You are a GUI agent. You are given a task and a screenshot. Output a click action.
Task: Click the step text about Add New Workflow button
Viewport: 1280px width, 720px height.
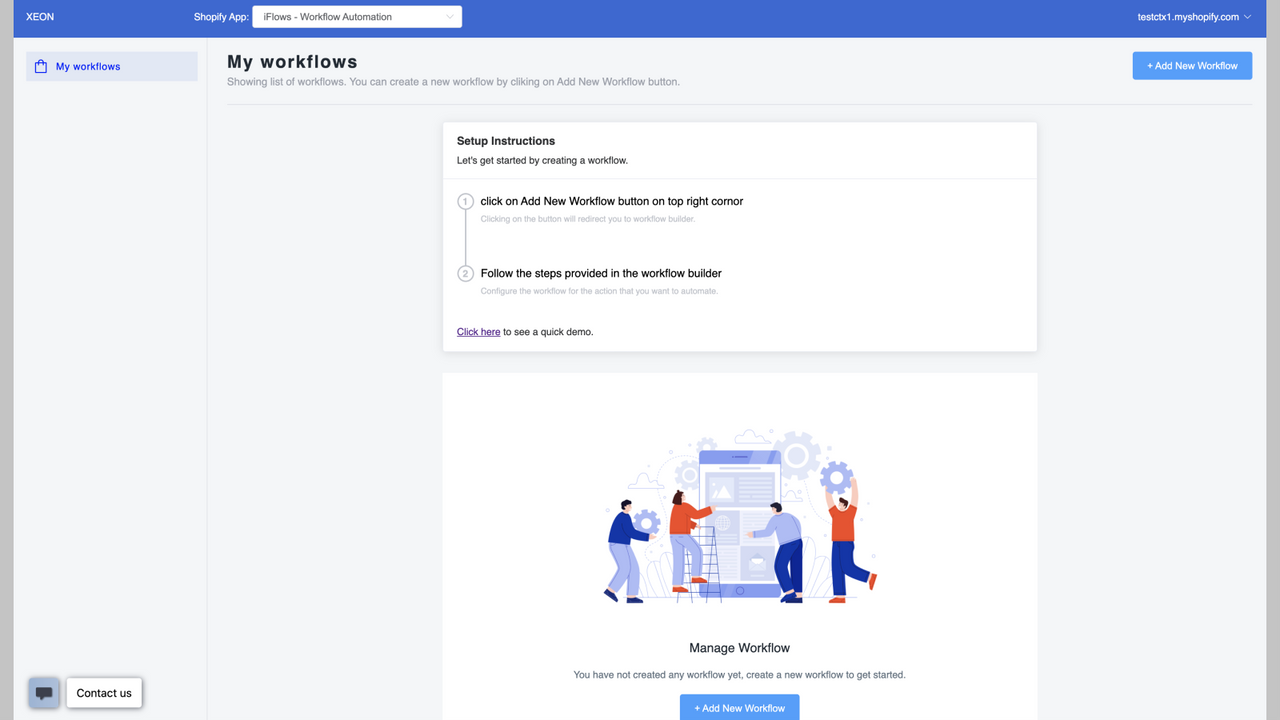(611, 201)
